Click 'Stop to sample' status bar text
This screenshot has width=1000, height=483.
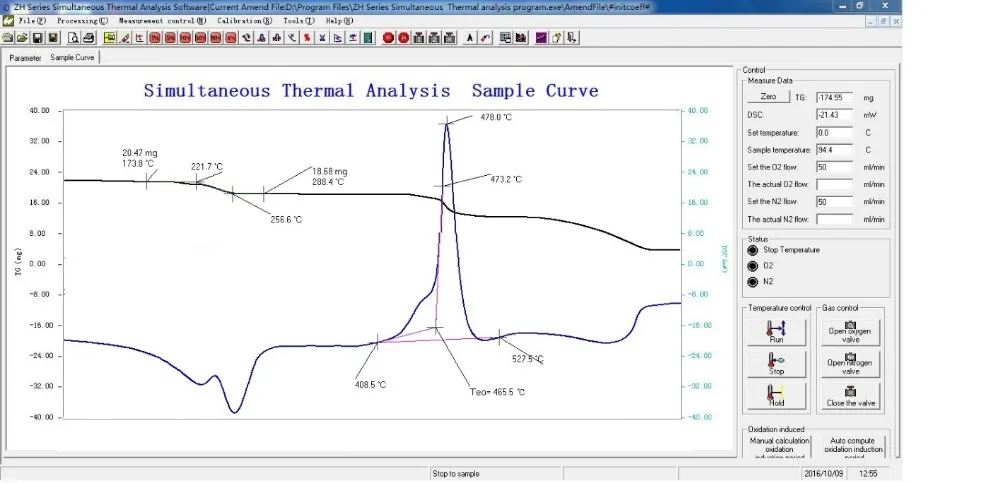456,474
